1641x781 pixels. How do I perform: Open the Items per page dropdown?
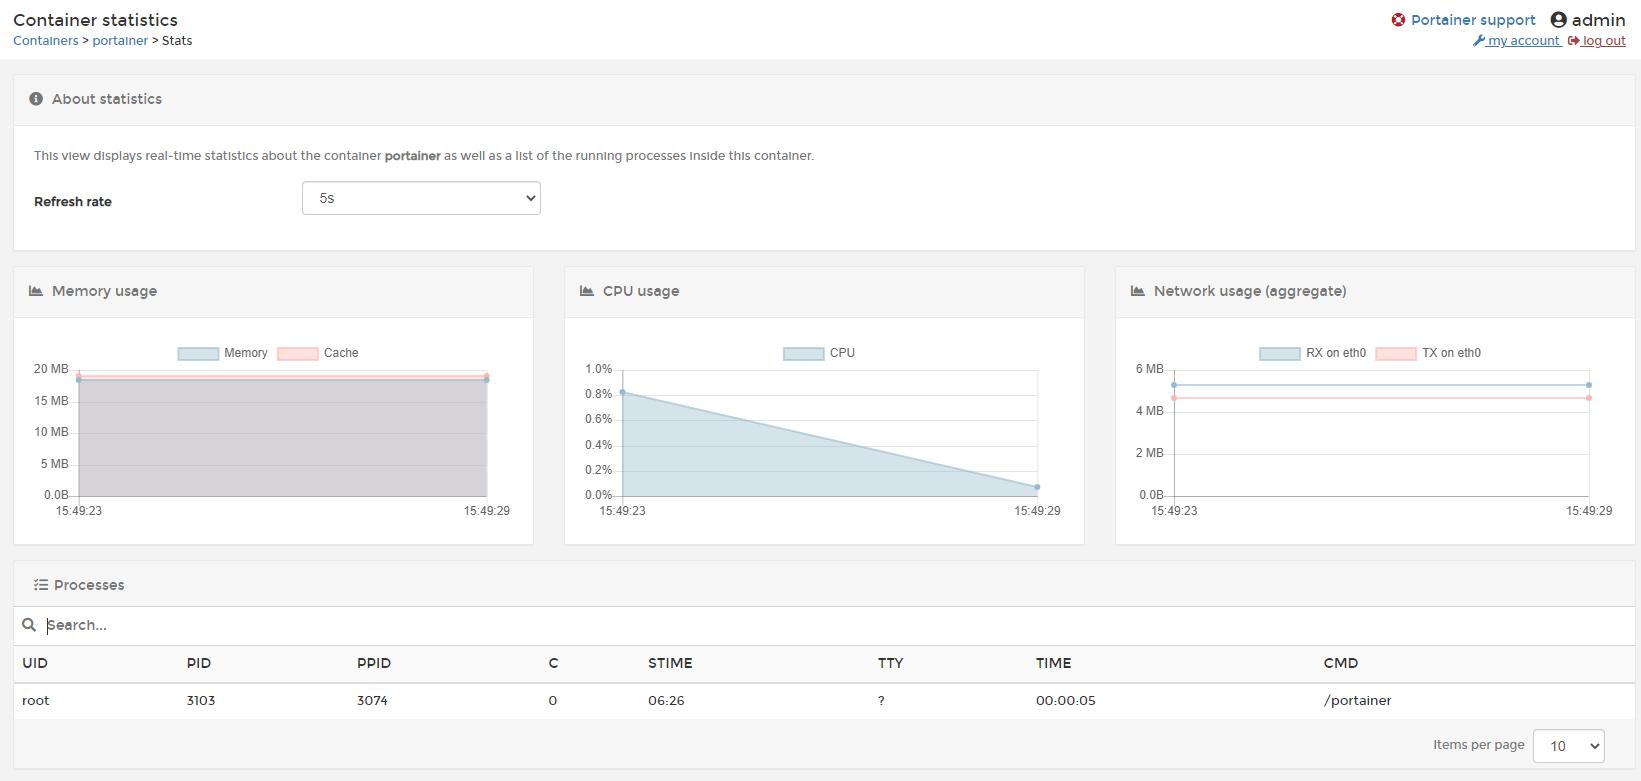click(1568, 745)
